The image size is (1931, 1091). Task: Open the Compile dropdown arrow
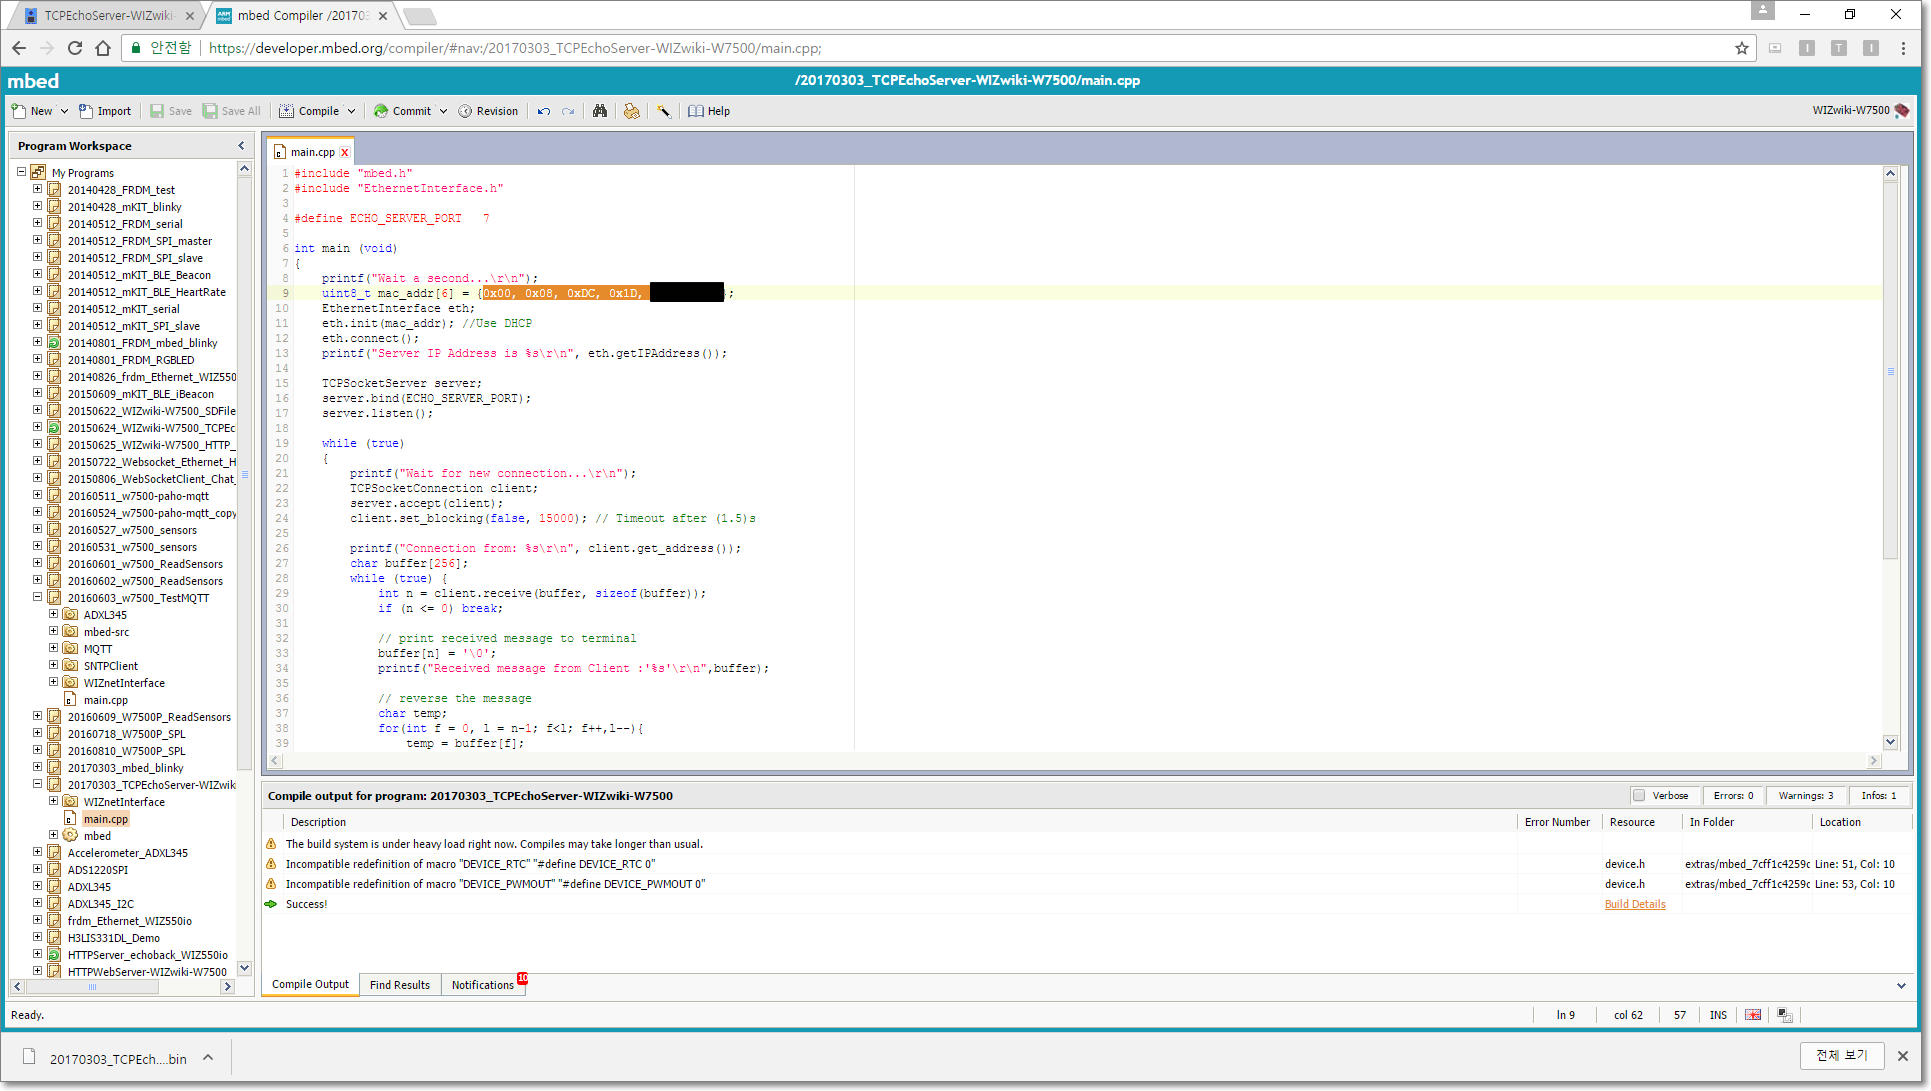(x=351, y=111)
